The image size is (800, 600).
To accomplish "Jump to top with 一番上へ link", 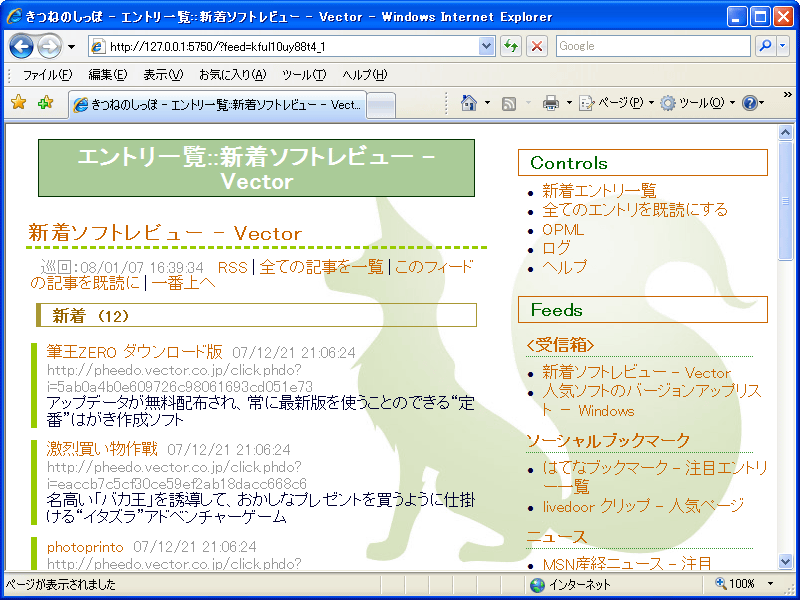I will click(183, 283).
